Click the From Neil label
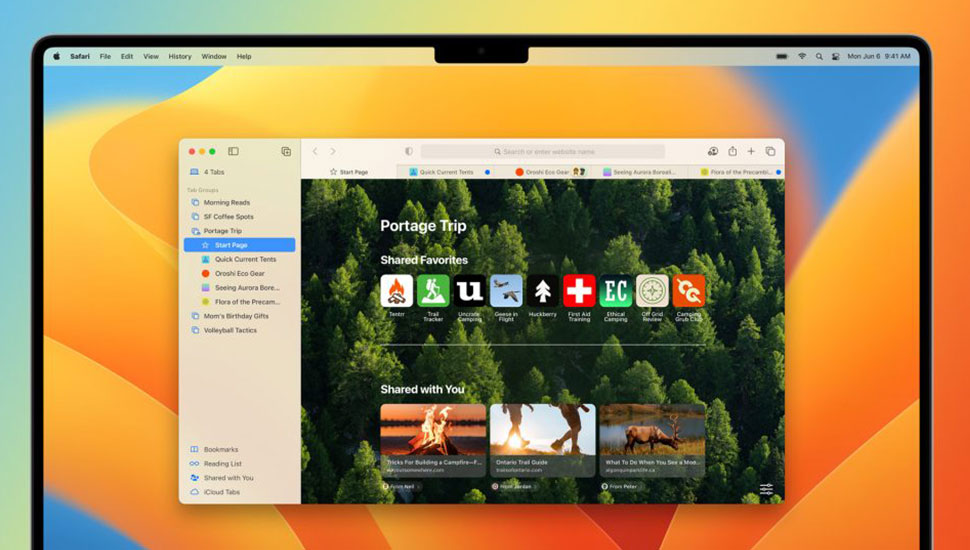Image resolution: width=970 pixels, height=550 pixels. pyautogui.click(x=400, y=487)
